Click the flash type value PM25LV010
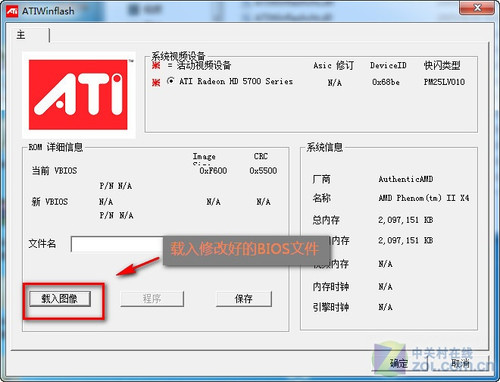The width and height of the screenshot is (500, 382). coord(444,82)
